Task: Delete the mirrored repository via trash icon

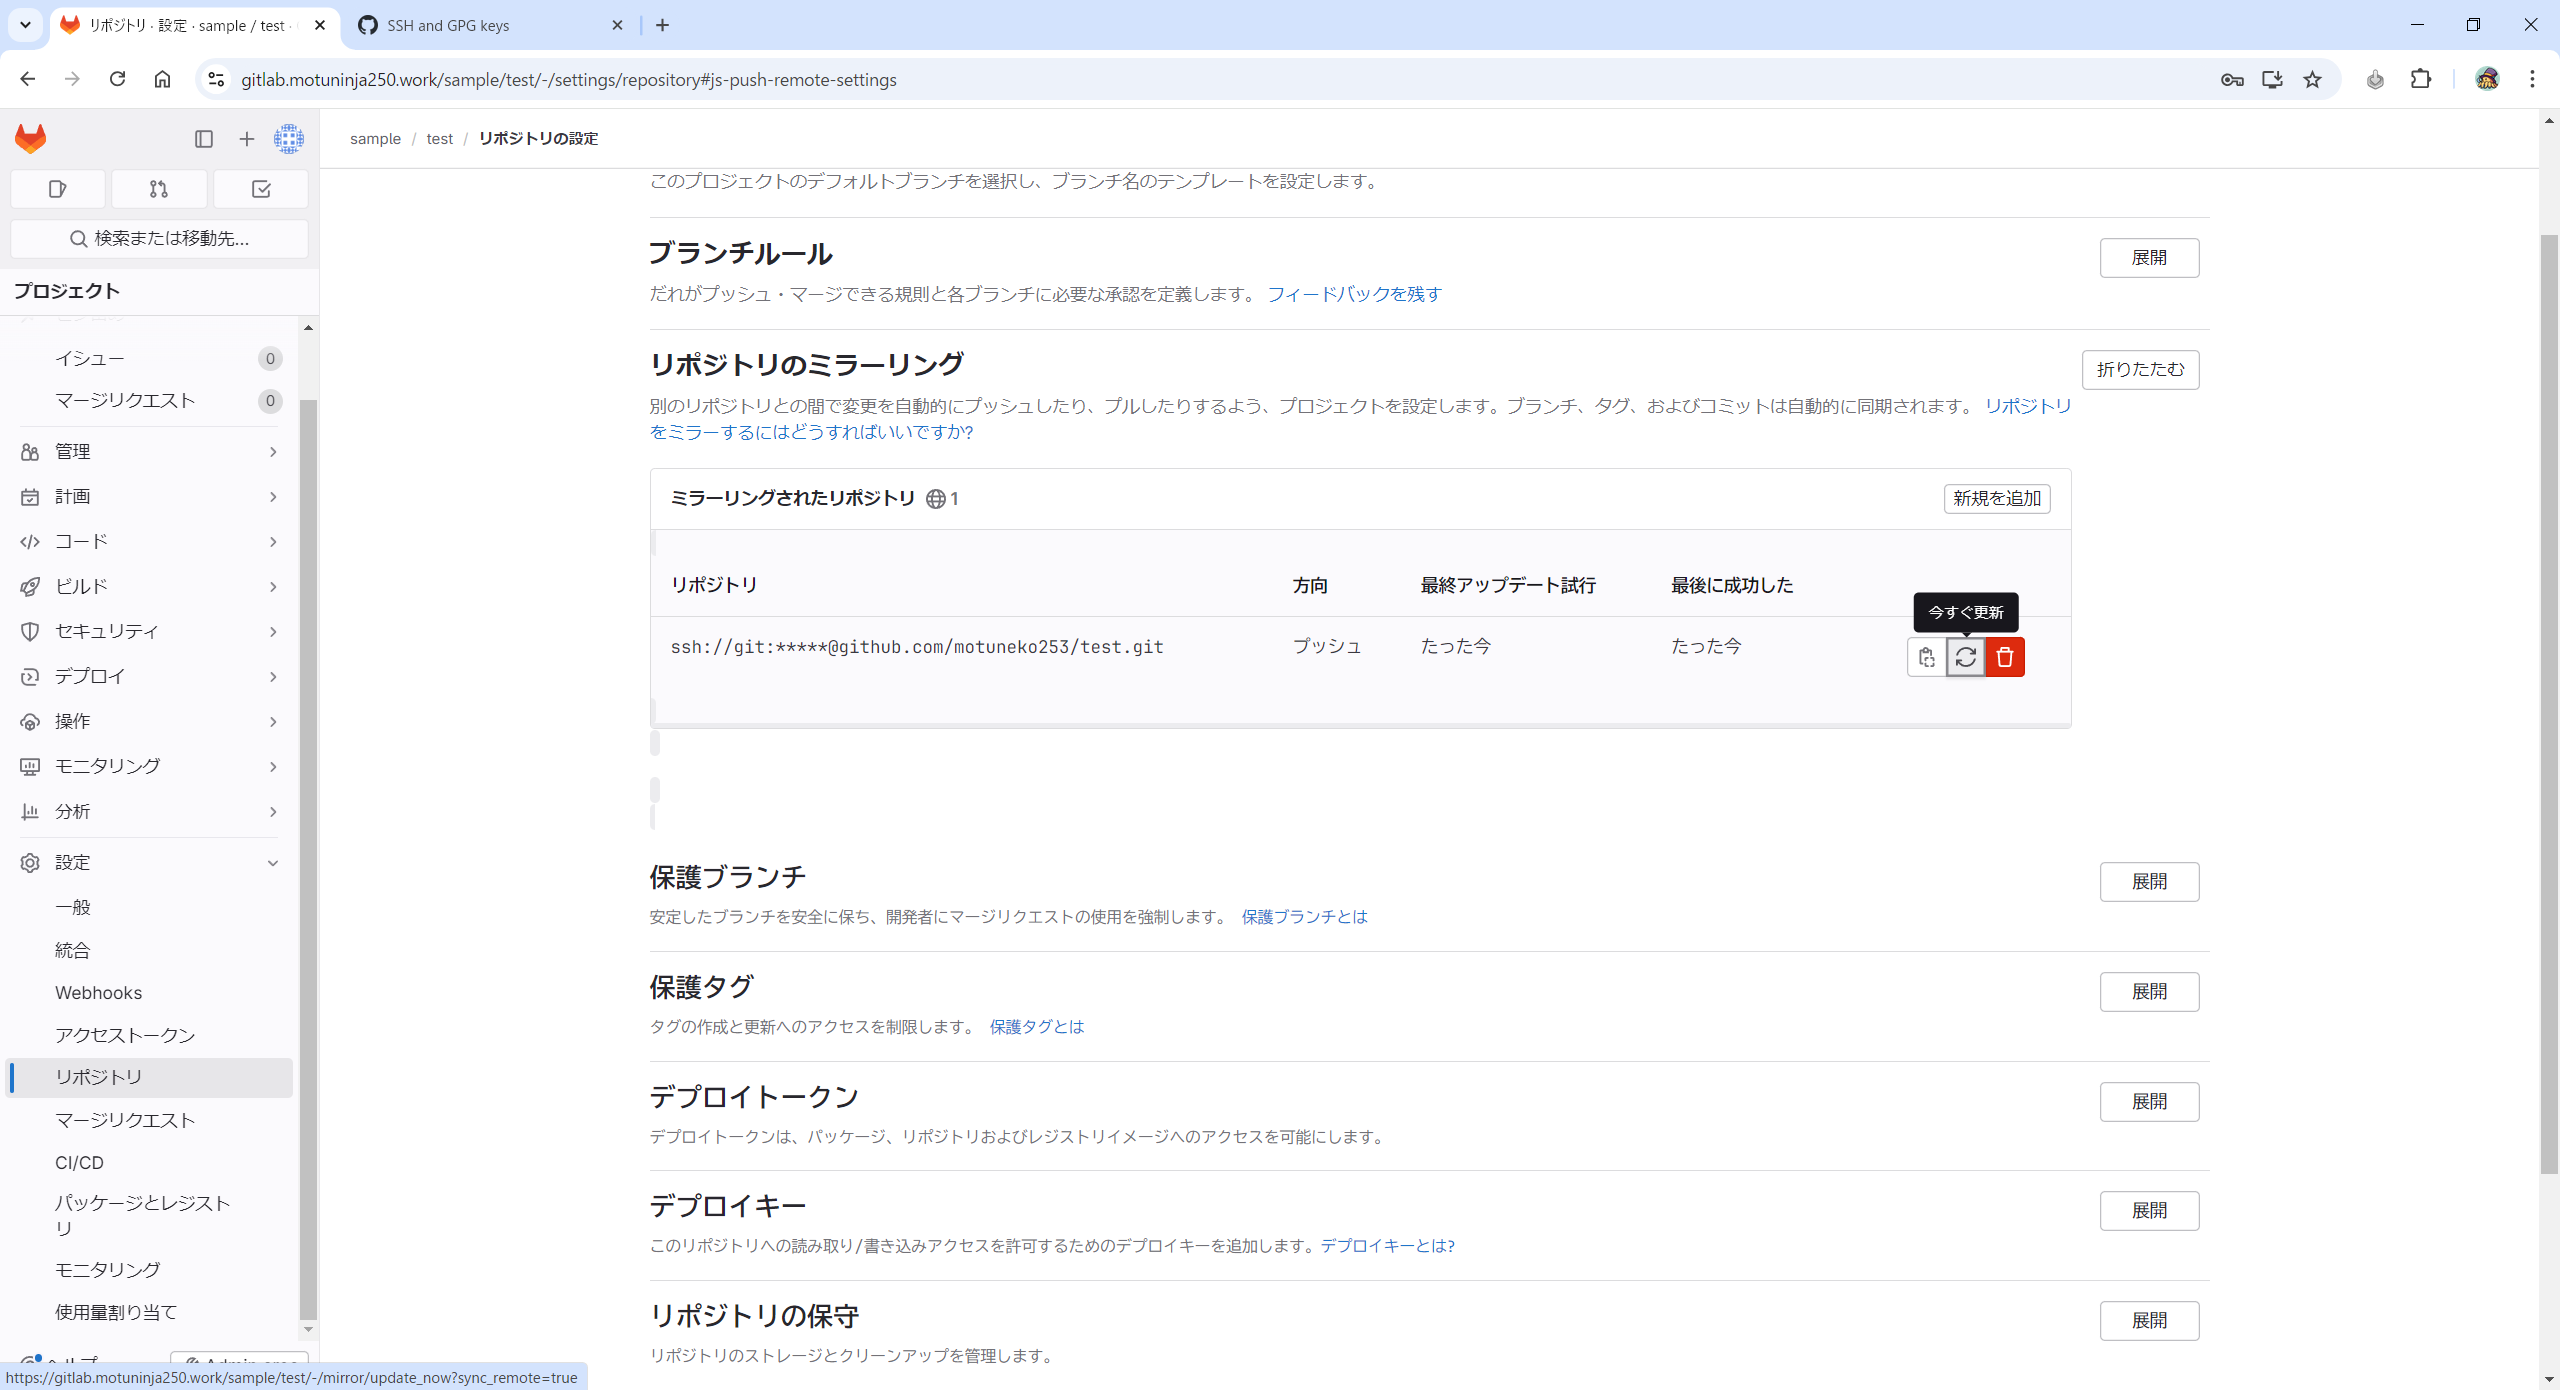Action: point(2004,657)
